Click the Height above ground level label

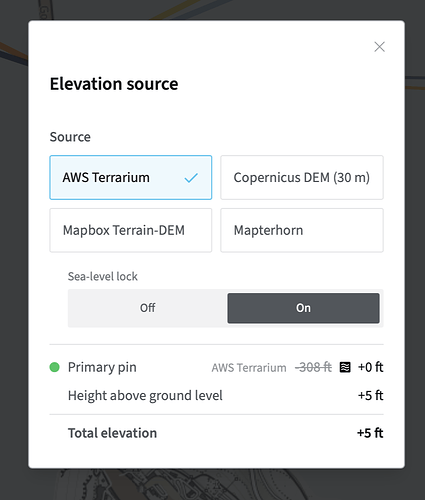tap(145, 396)
